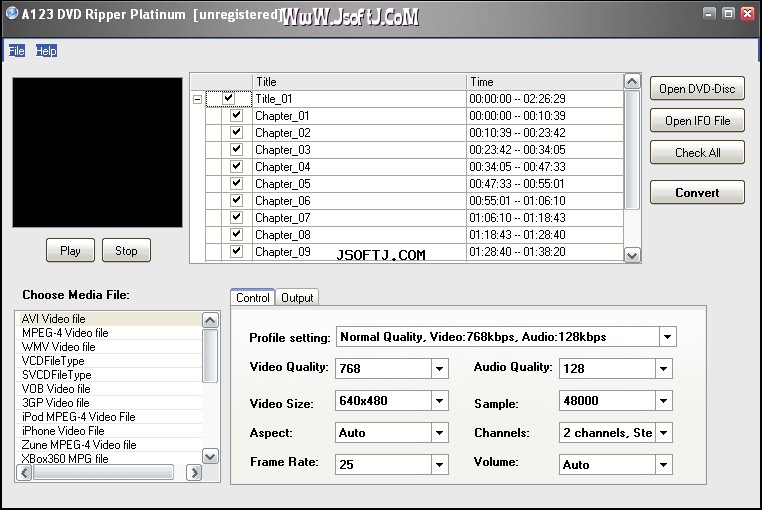Select SVCDFileType format
This screenshot has height=510, width=762.
pyautogui.click(x=109, y=375)
